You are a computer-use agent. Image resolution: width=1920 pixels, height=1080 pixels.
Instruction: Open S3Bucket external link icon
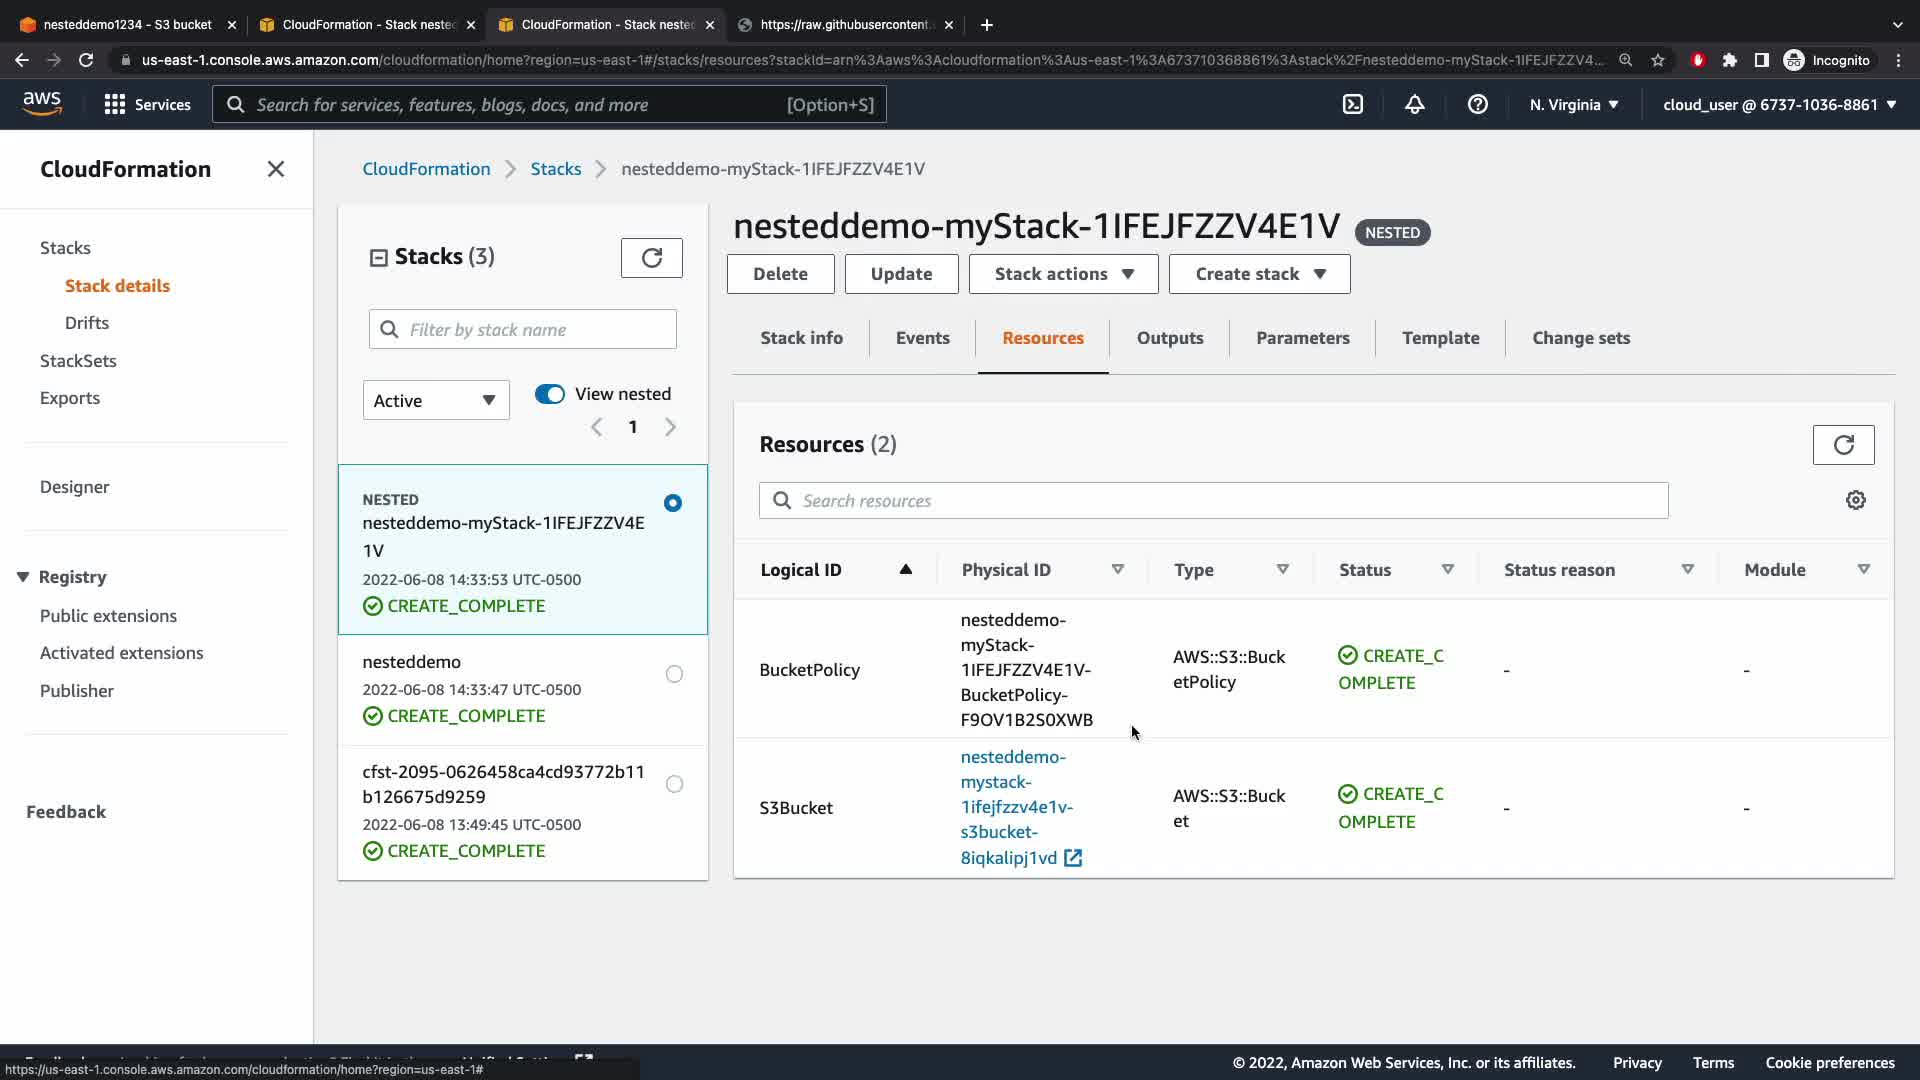click(x=1073, y=858)
